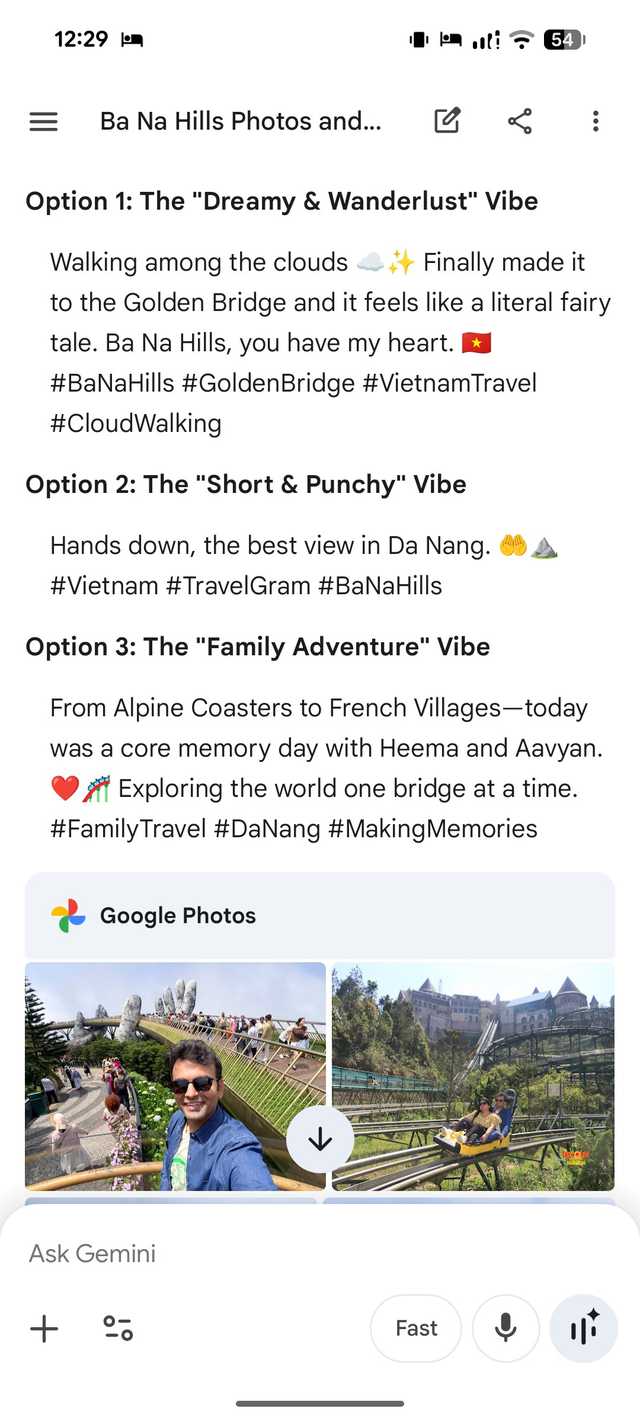
Task: Open the alpine coaster photo
Action: coord(473,1075)
